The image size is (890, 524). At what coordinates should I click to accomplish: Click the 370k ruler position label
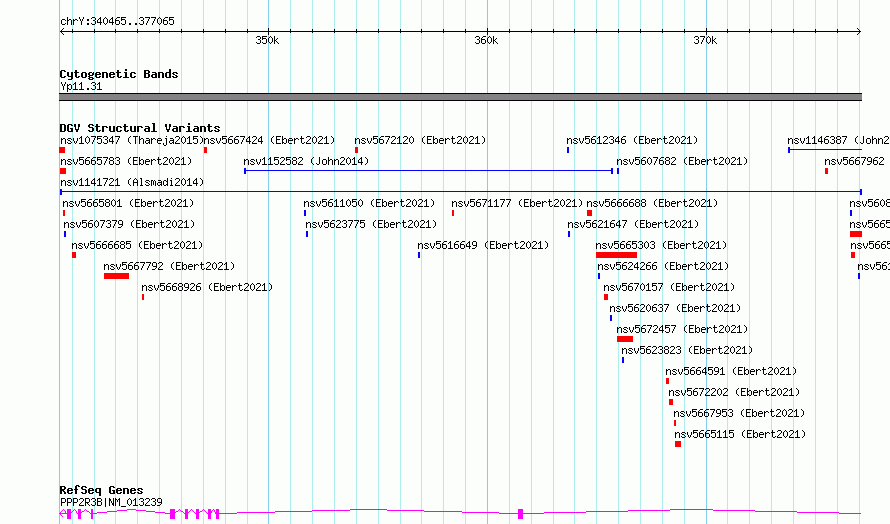[x=705, y=40]
